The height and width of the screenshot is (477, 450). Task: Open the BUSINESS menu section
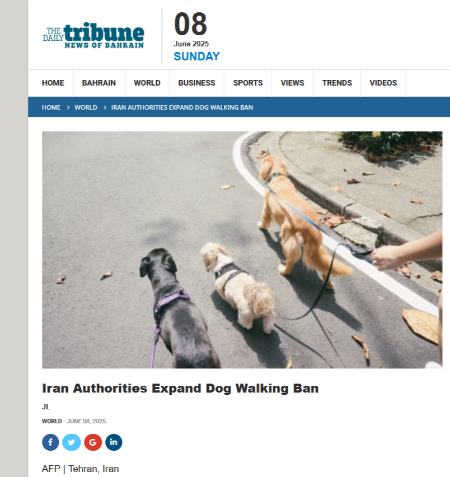coord(197,83)
